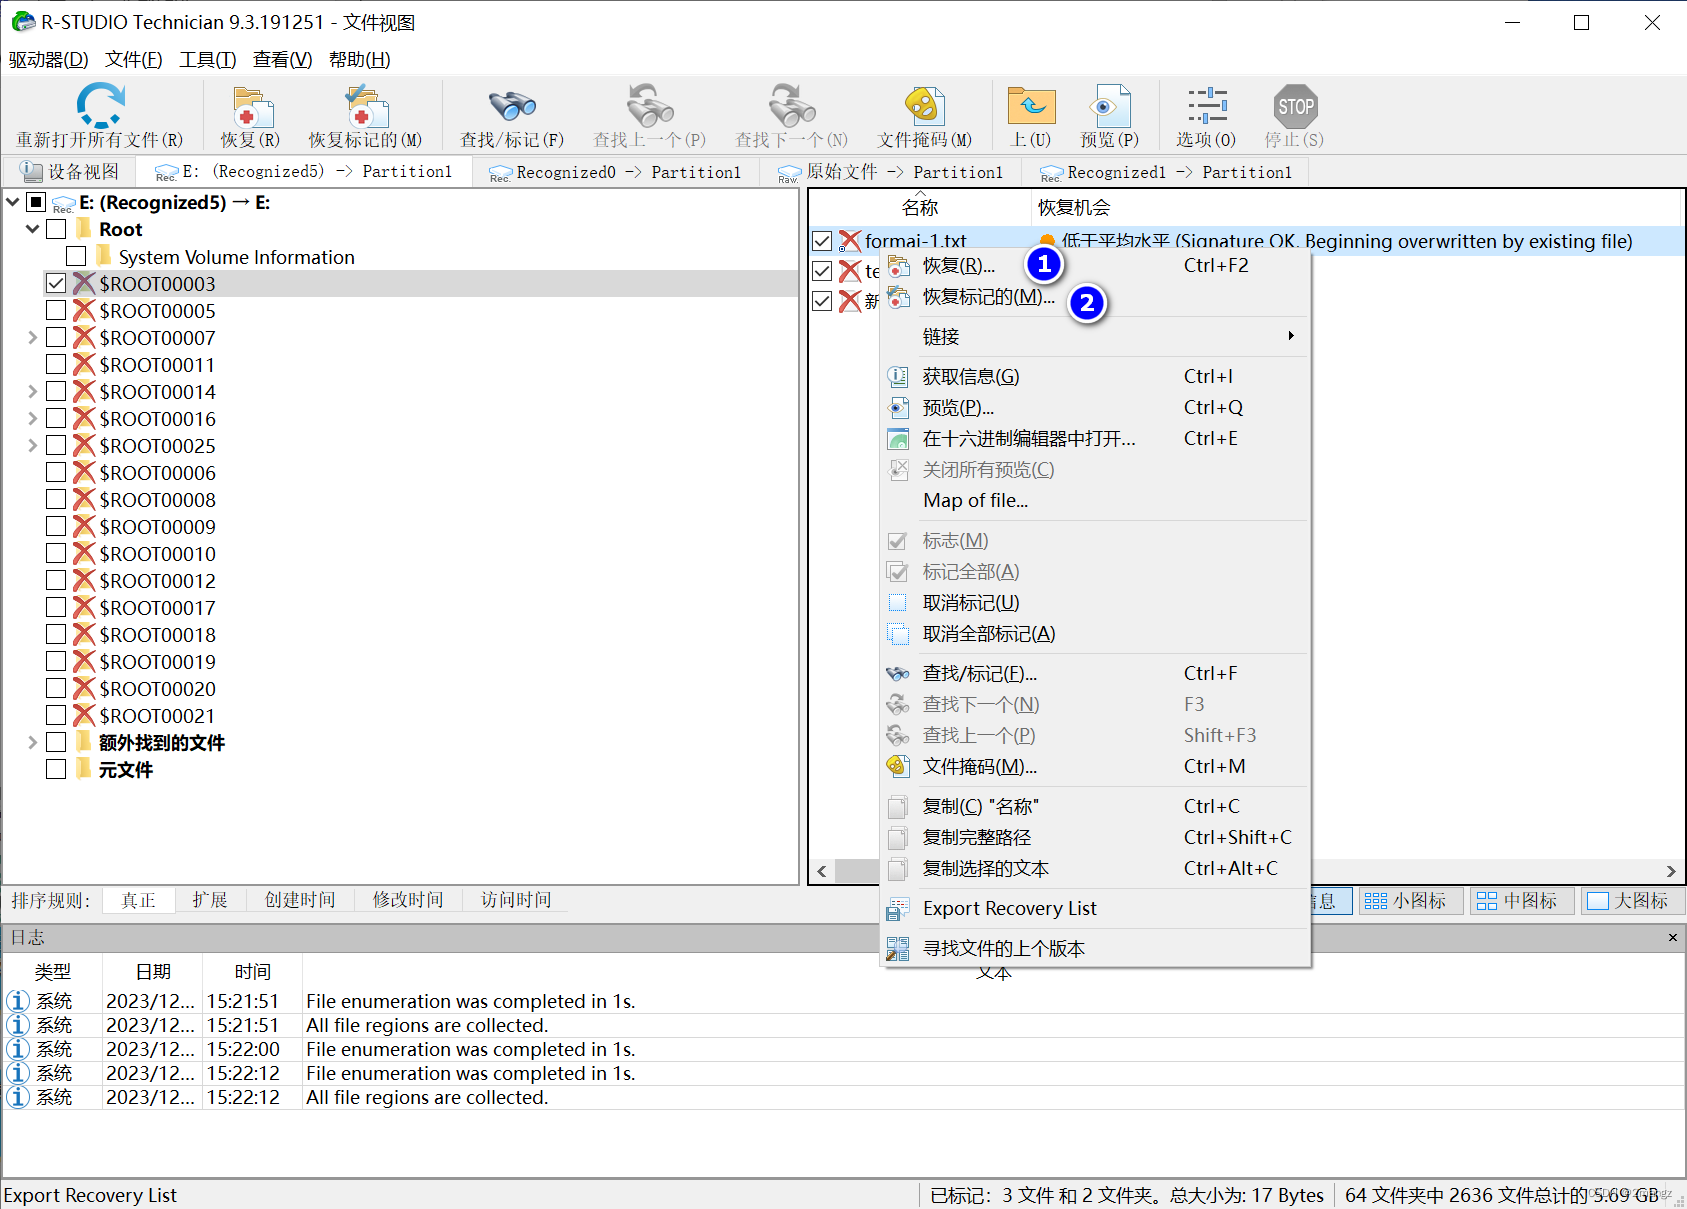This screenshot has height=1209, width=1687.
Task: Expand the 额外找到的文件 folder
Action: click(x=33, y=743)
